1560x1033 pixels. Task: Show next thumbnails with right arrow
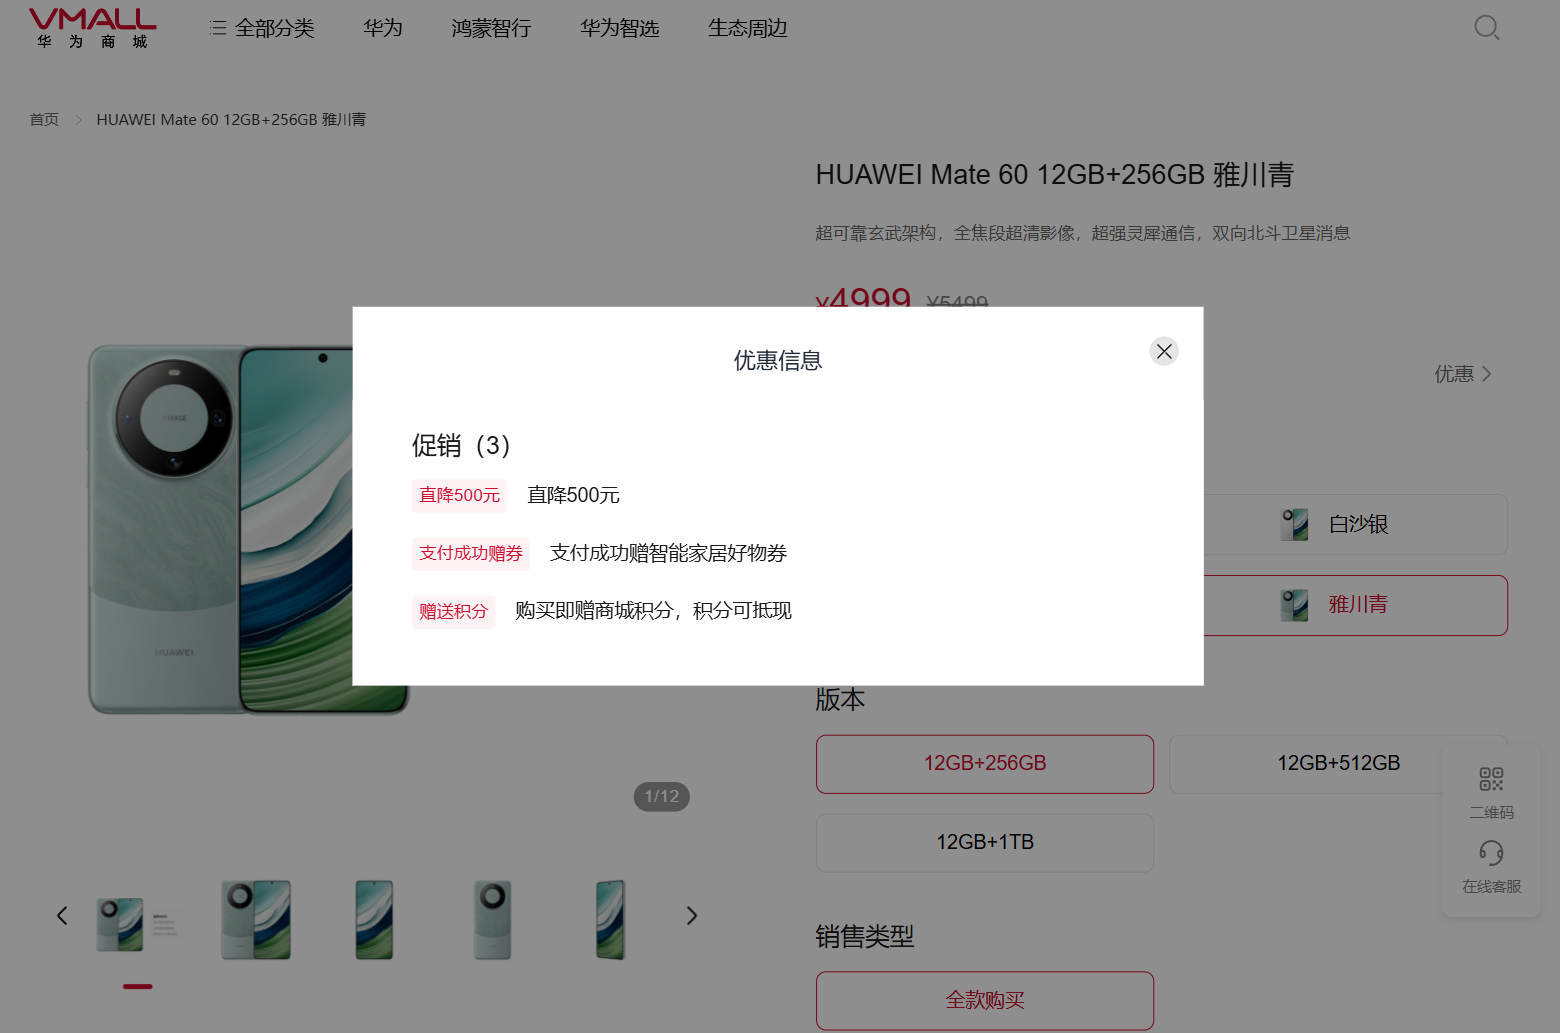[691, 916]
